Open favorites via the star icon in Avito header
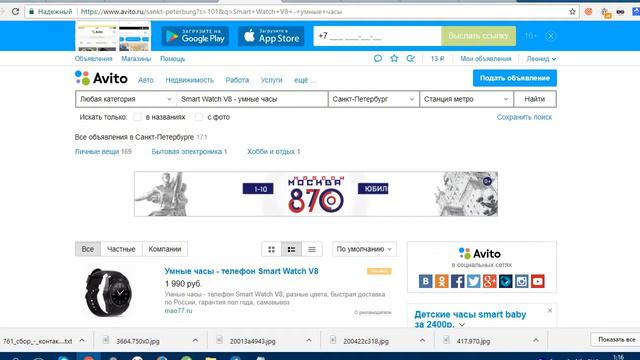The height and width of the screenshot is (360, 640). coord(394,58)
